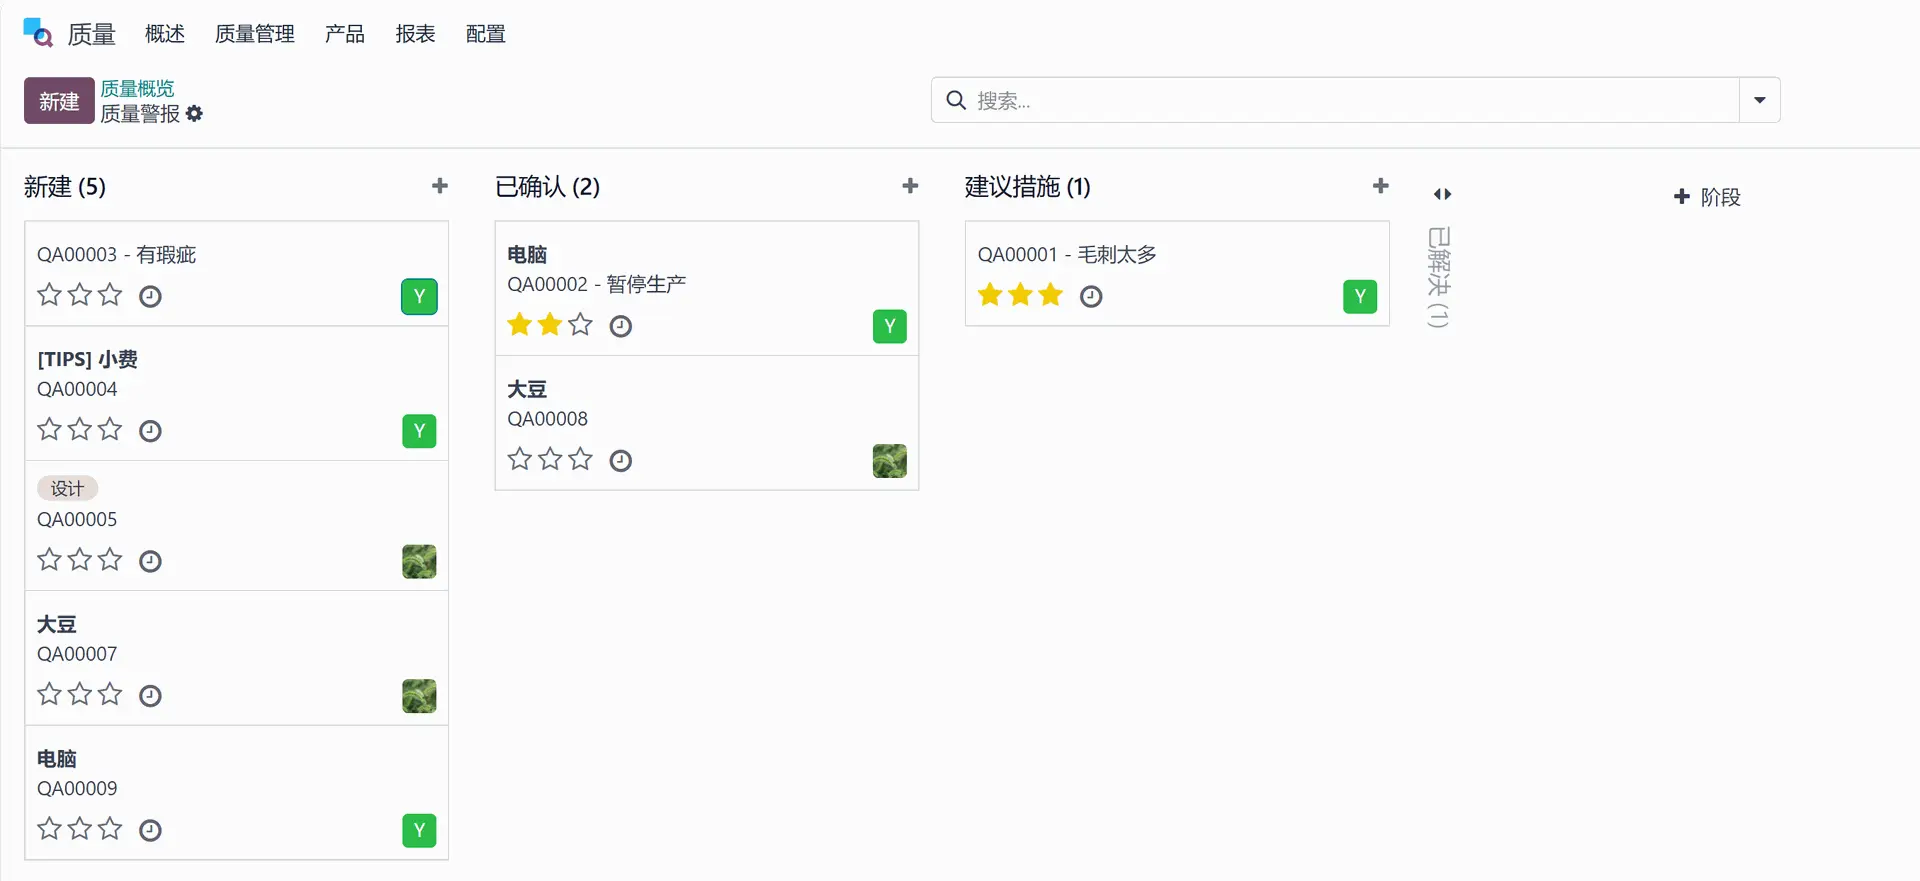
Task: Click the leaf photo avatar on QA00005
Action: click(x=419, y=561)
